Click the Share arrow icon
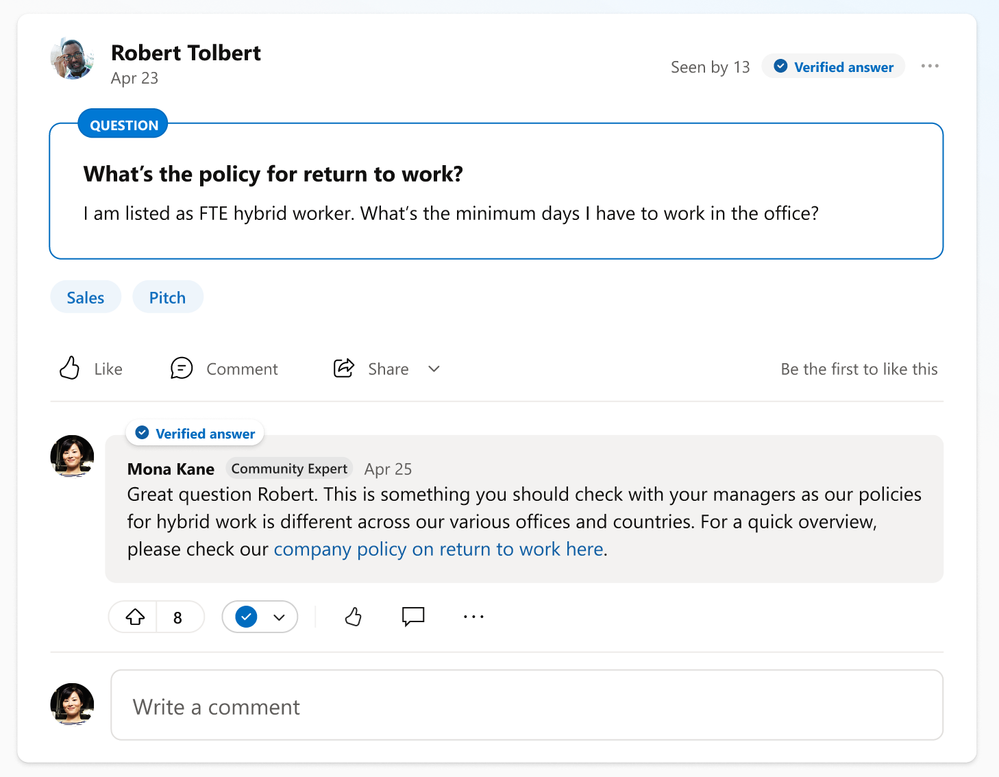The height and width of the screenshot is (777, 999). [344, 369]
